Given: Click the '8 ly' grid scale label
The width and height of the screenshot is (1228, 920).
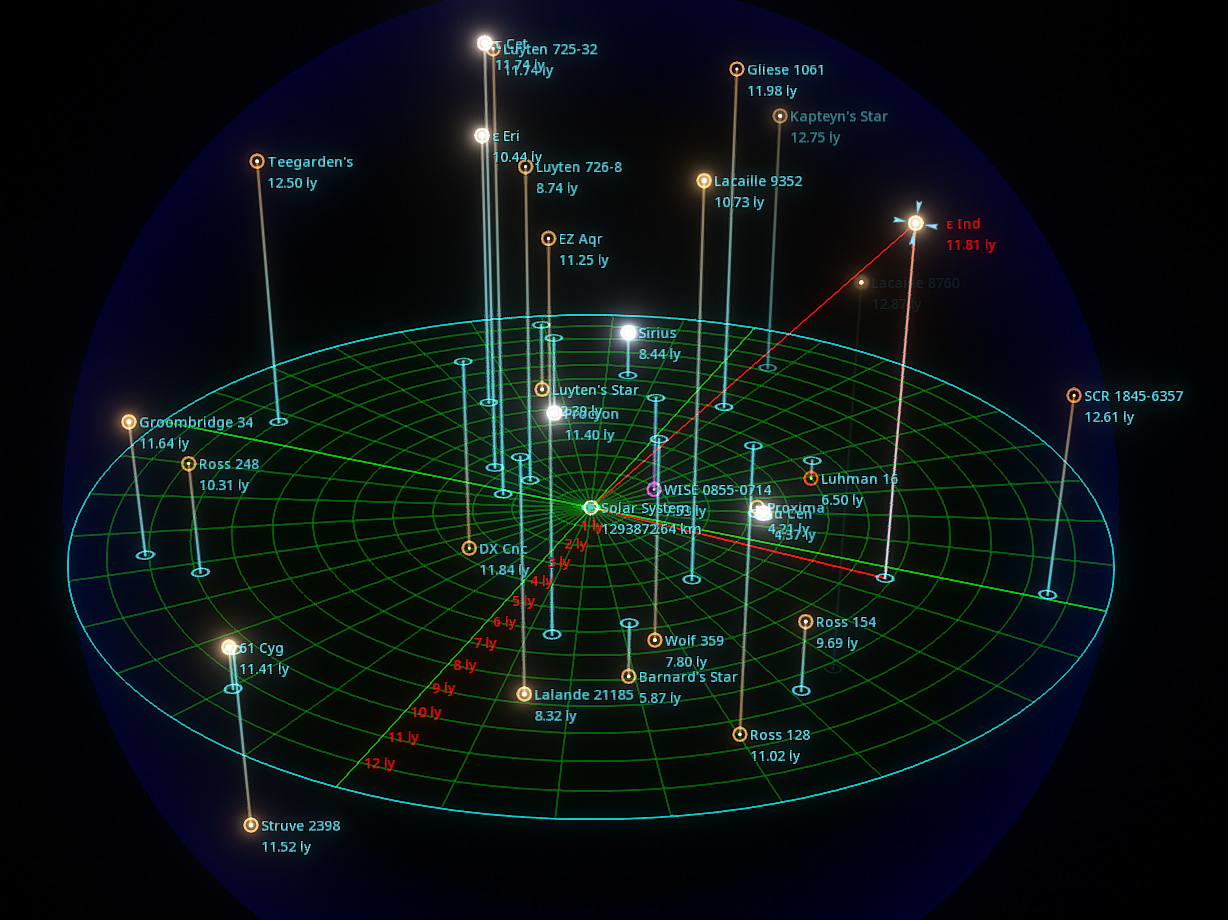Looking at the screenshot, I should (x=465, y=665).
